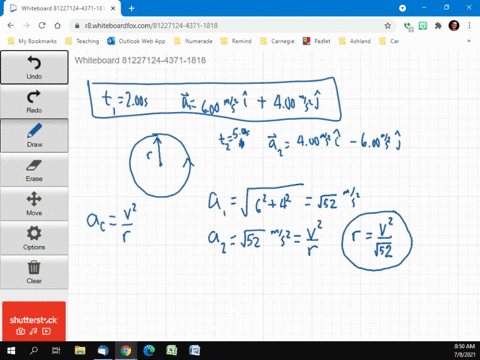Viewport: 480px width, 360px height.
Task: Clear the whiteboard with trash icon
Action: 34,272
